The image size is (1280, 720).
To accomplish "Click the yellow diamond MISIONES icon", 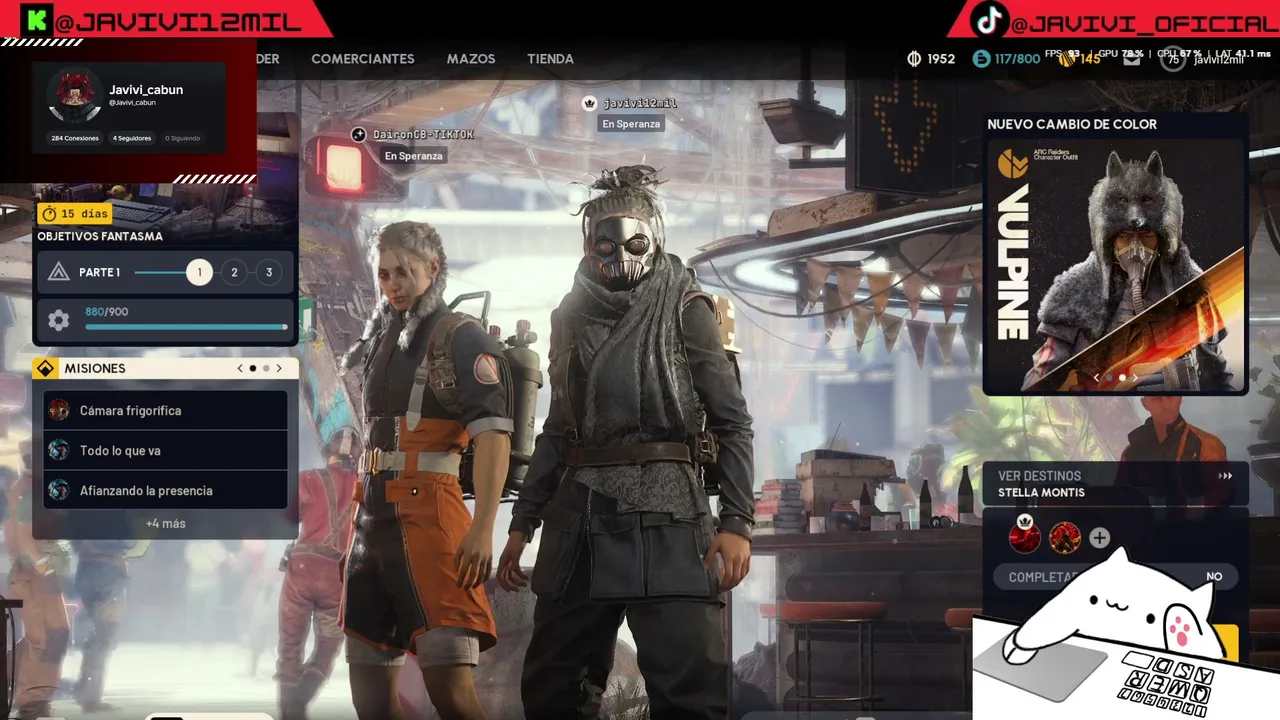I will coord(45,369).
